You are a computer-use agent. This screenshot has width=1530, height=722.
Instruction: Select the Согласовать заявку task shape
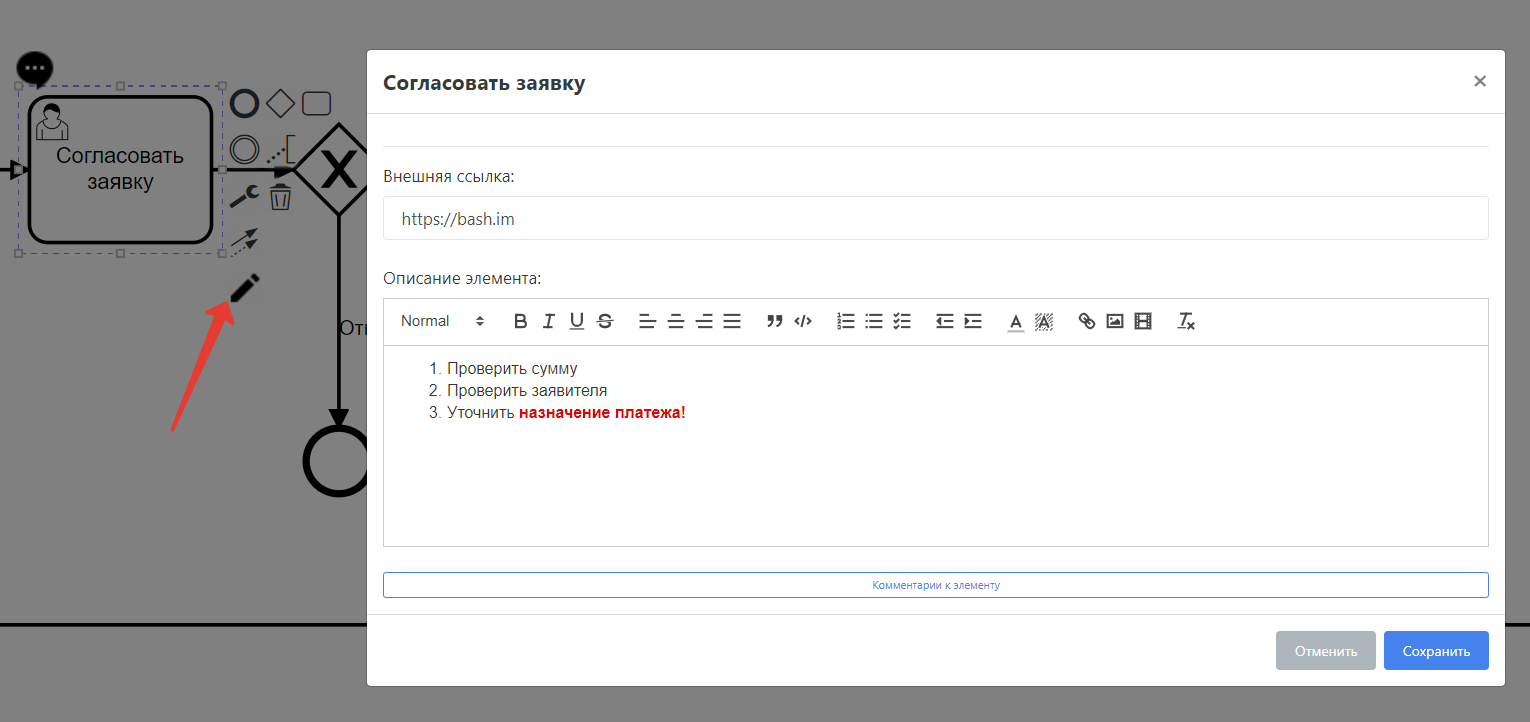click(x=120, y=169)
